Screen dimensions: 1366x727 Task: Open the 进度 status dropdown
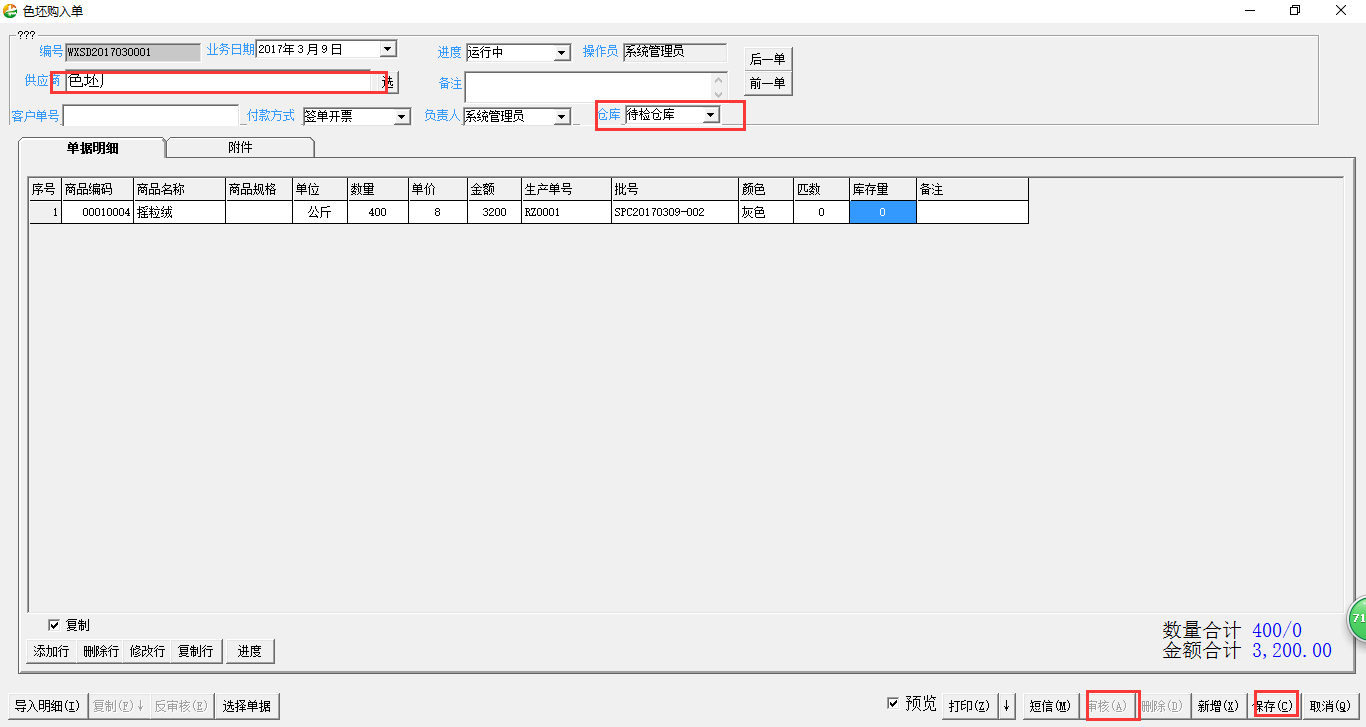coord(562,52)
